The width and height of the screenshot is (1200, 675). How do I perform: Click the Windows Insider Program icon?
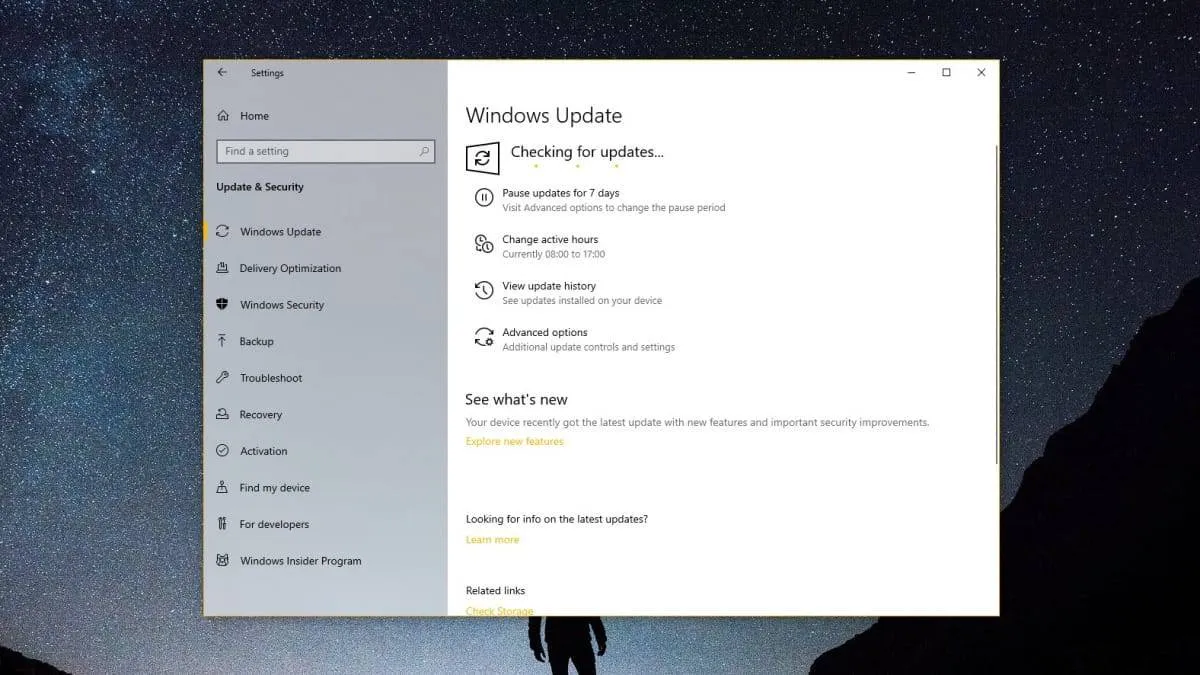(224, 561)
